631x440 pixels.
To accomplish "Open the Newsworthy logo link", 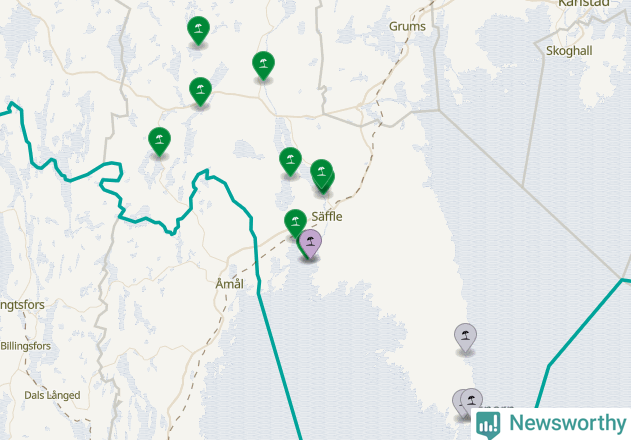I will pos(551,423).
